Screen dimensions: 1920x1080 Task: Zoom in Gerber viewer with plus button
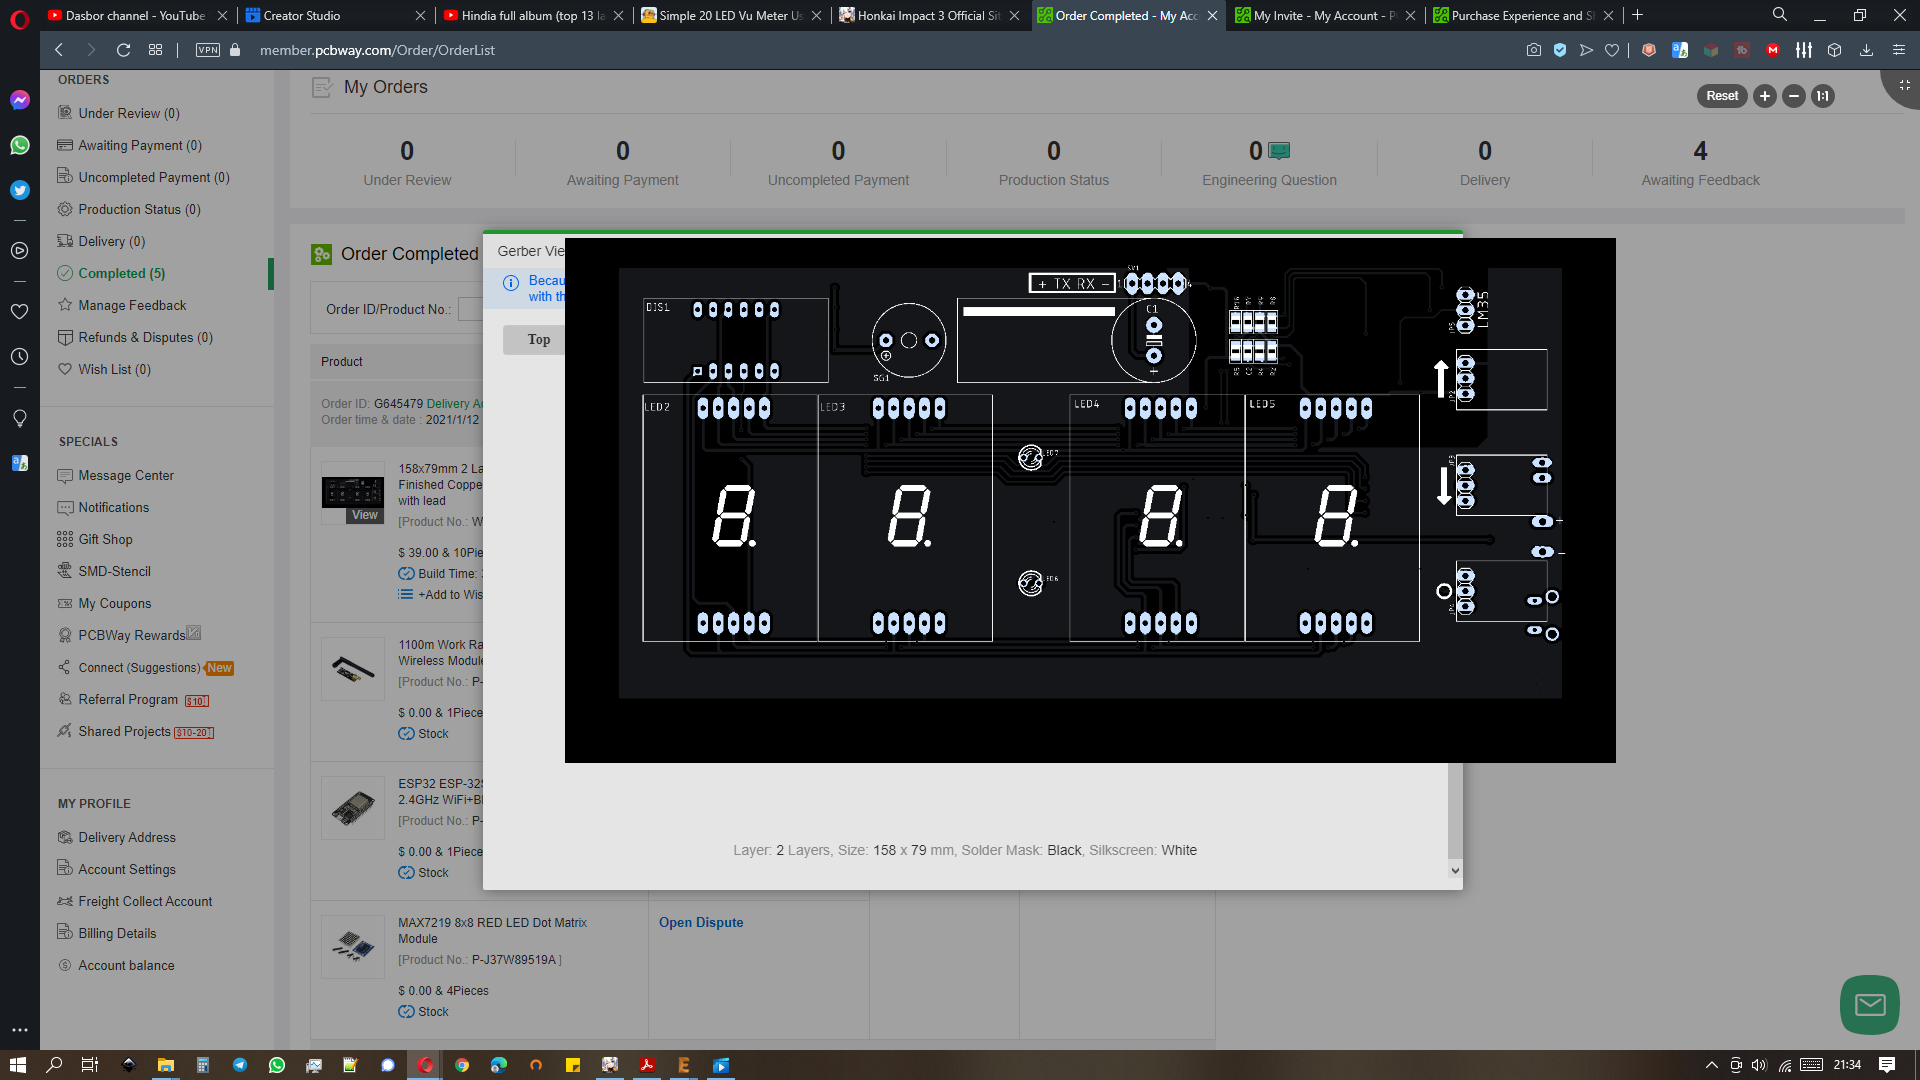coord(1765,96)
